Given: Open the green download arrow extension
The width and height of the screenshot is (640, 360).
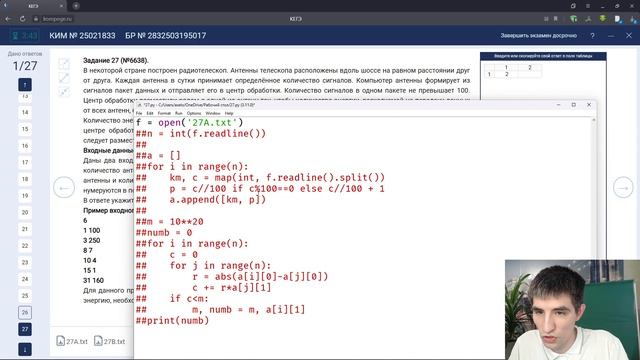Looking at the screenshot, I should click(x=603, y=19).
